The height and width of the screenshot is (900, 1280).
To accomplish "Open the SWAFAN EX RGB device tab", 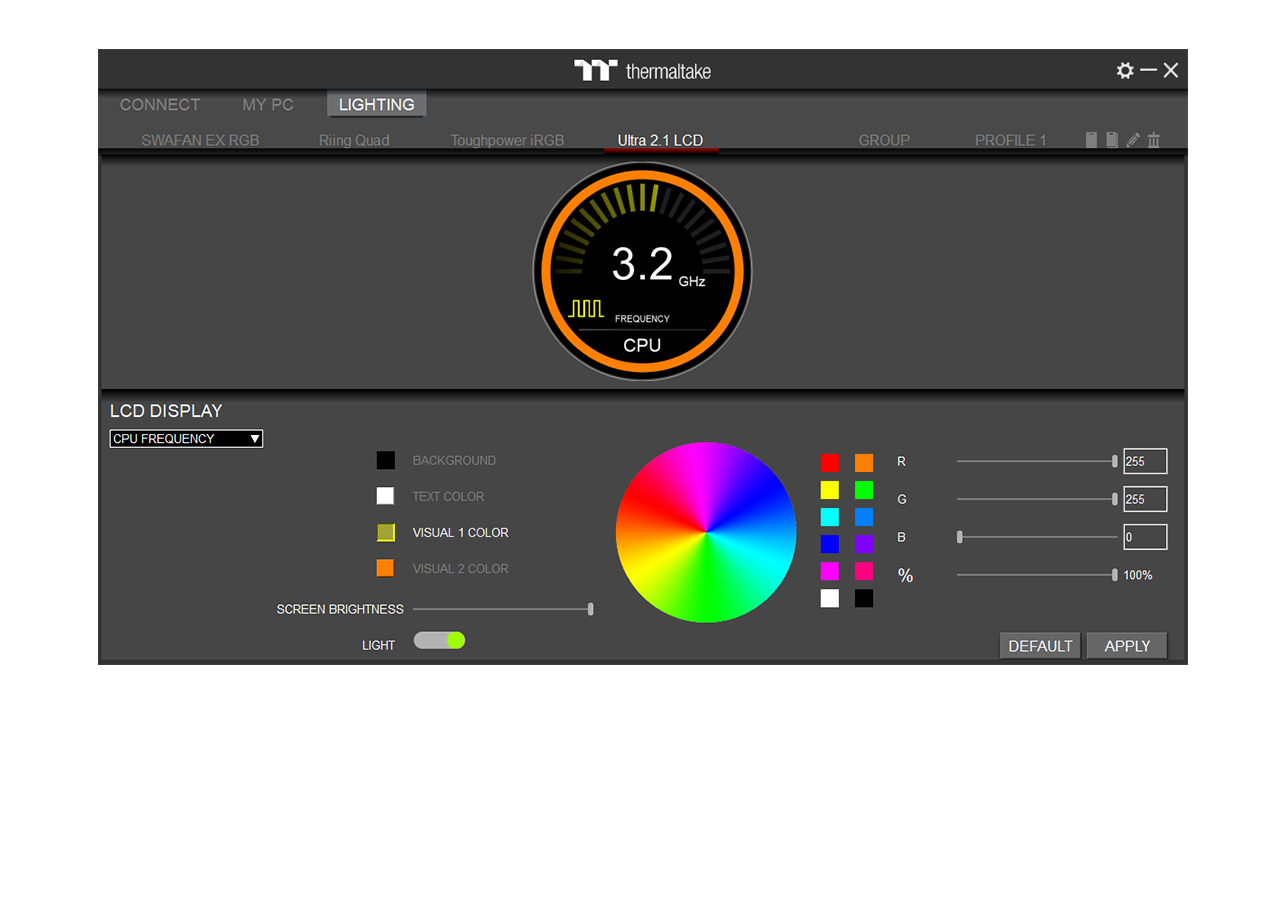I will pyautogui.click(x=200, y=140).
